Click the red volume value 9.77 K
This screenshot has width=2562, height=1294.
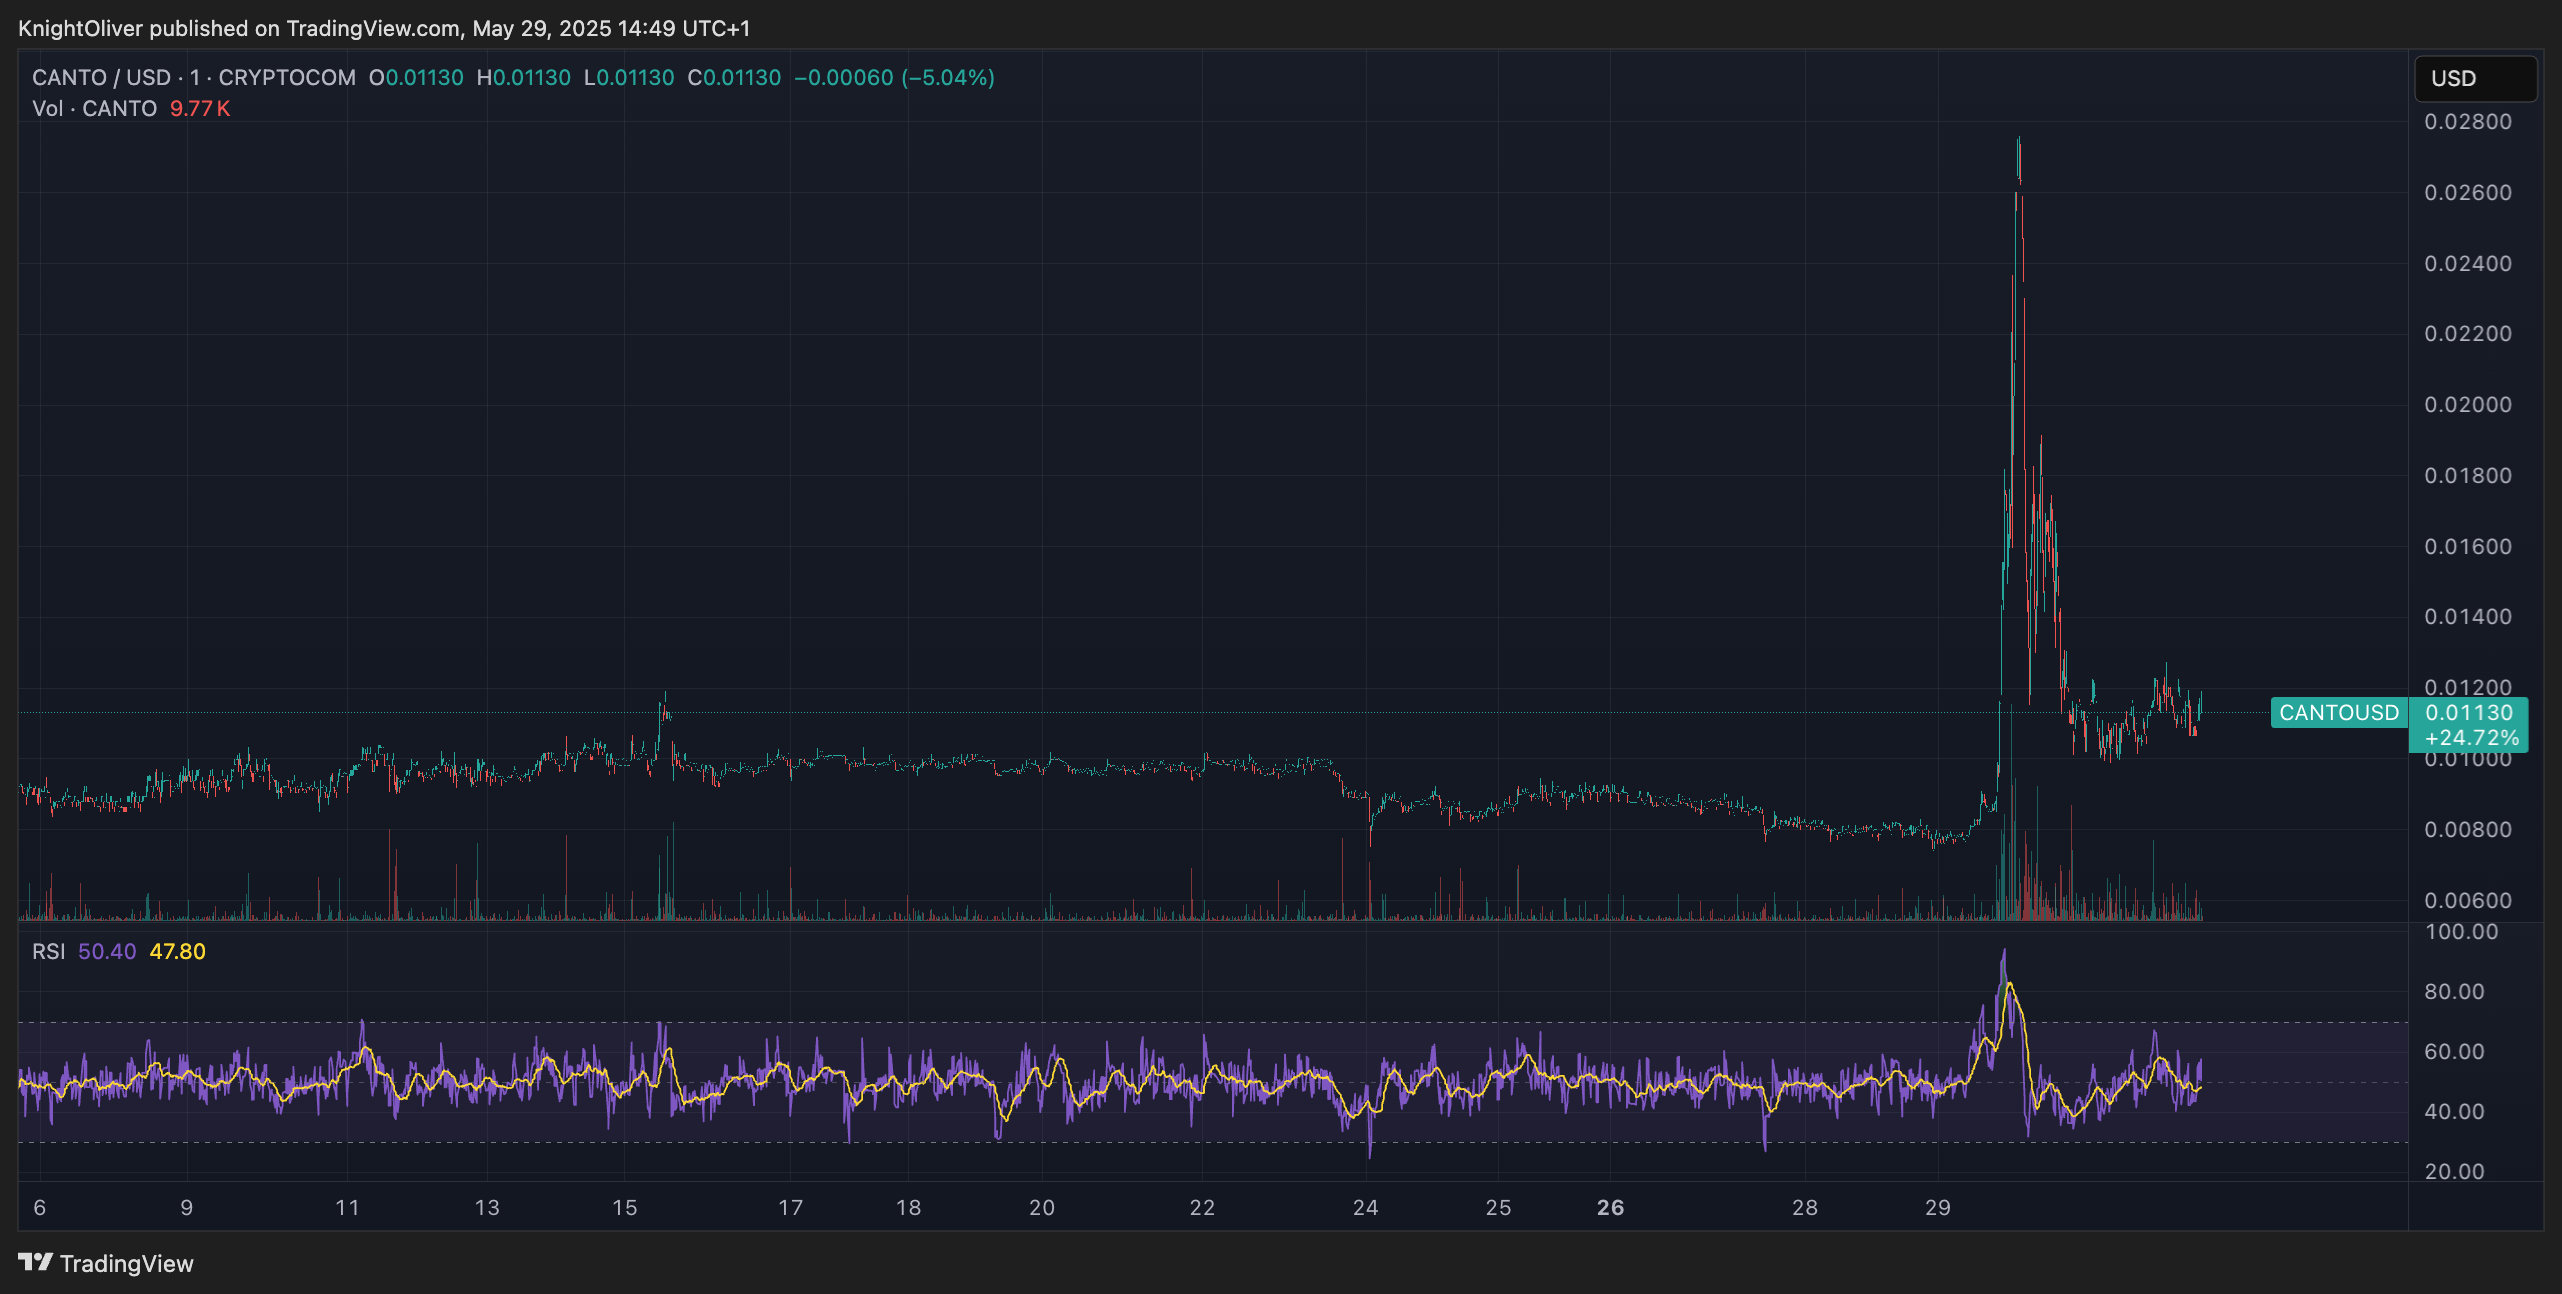[200, 109]
